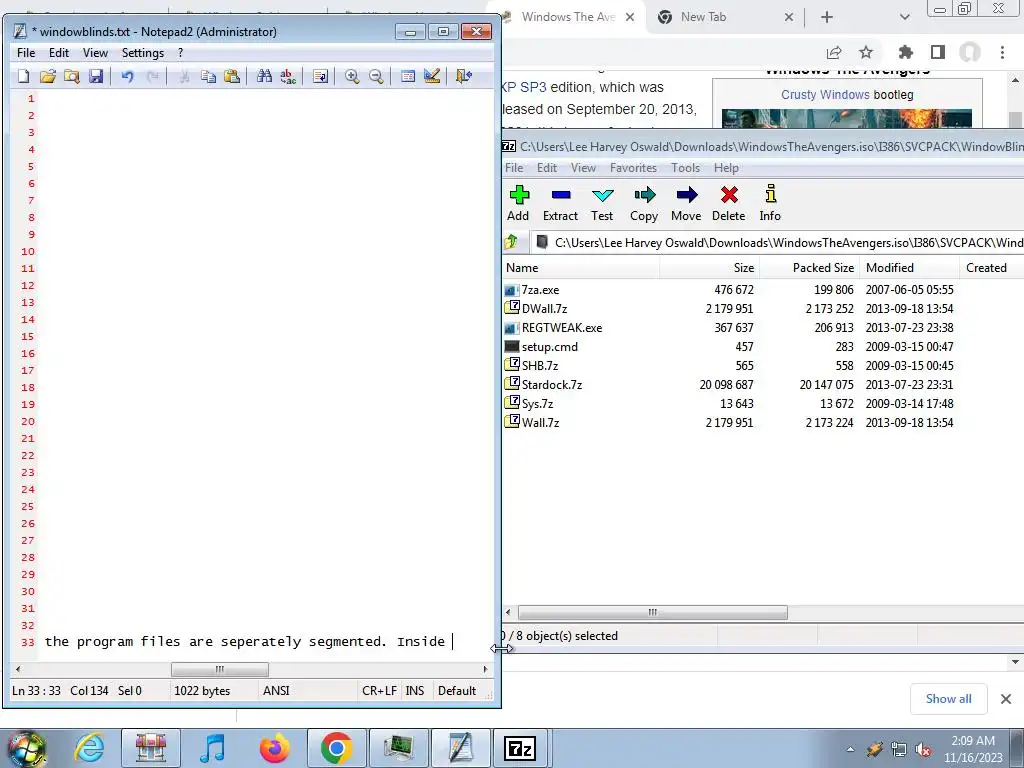The image size is (1024, 768).
Task: Open Find with the binoculars icon
Action: pos(264,76)
